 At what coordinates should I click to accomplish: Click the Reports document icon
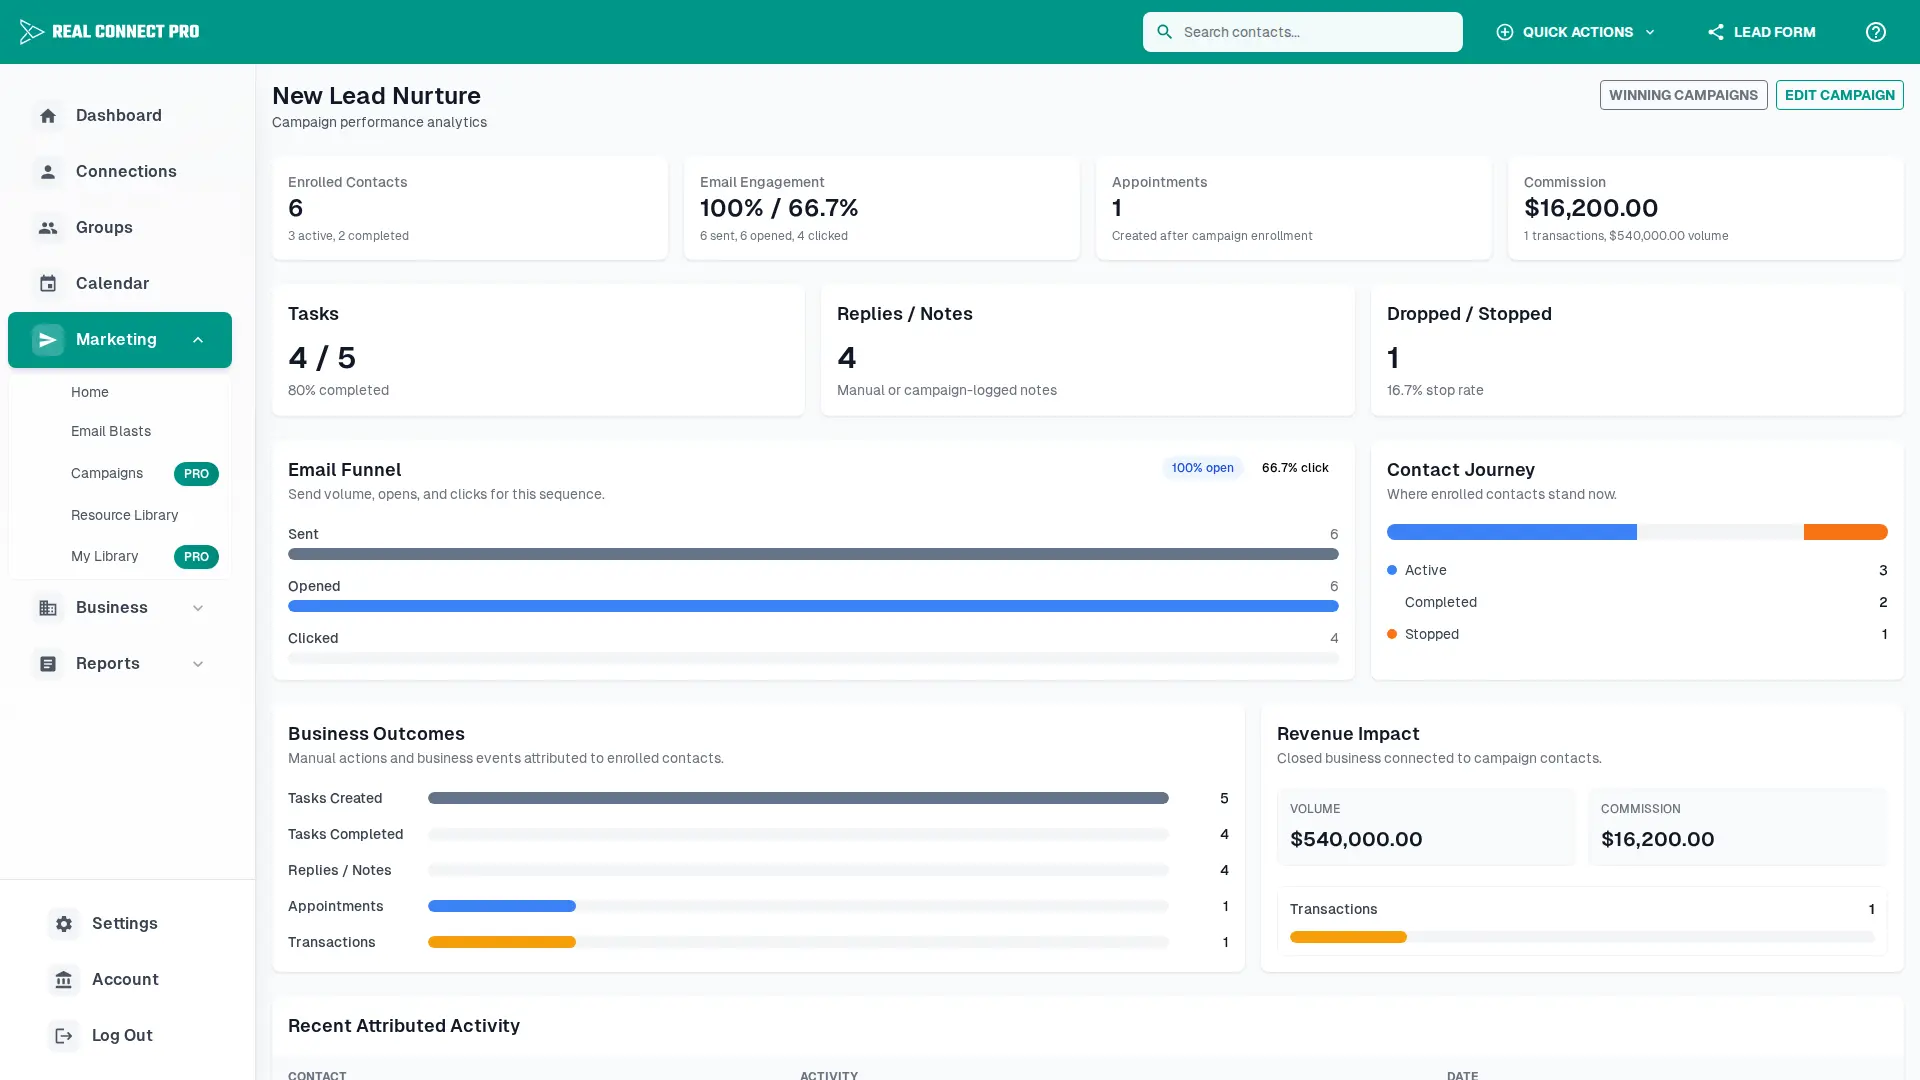(48, 664)
